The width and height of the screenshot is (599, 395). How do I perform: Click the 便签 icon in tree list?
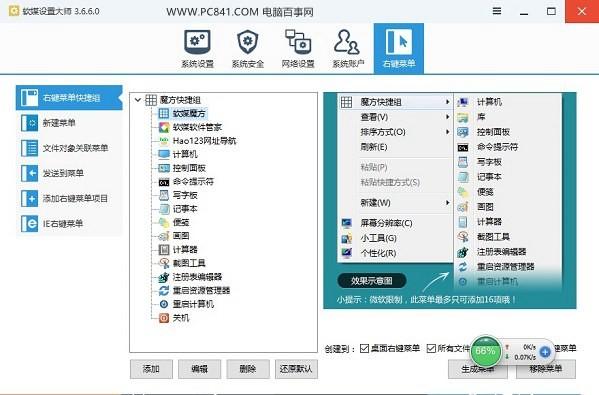point(164,222)
